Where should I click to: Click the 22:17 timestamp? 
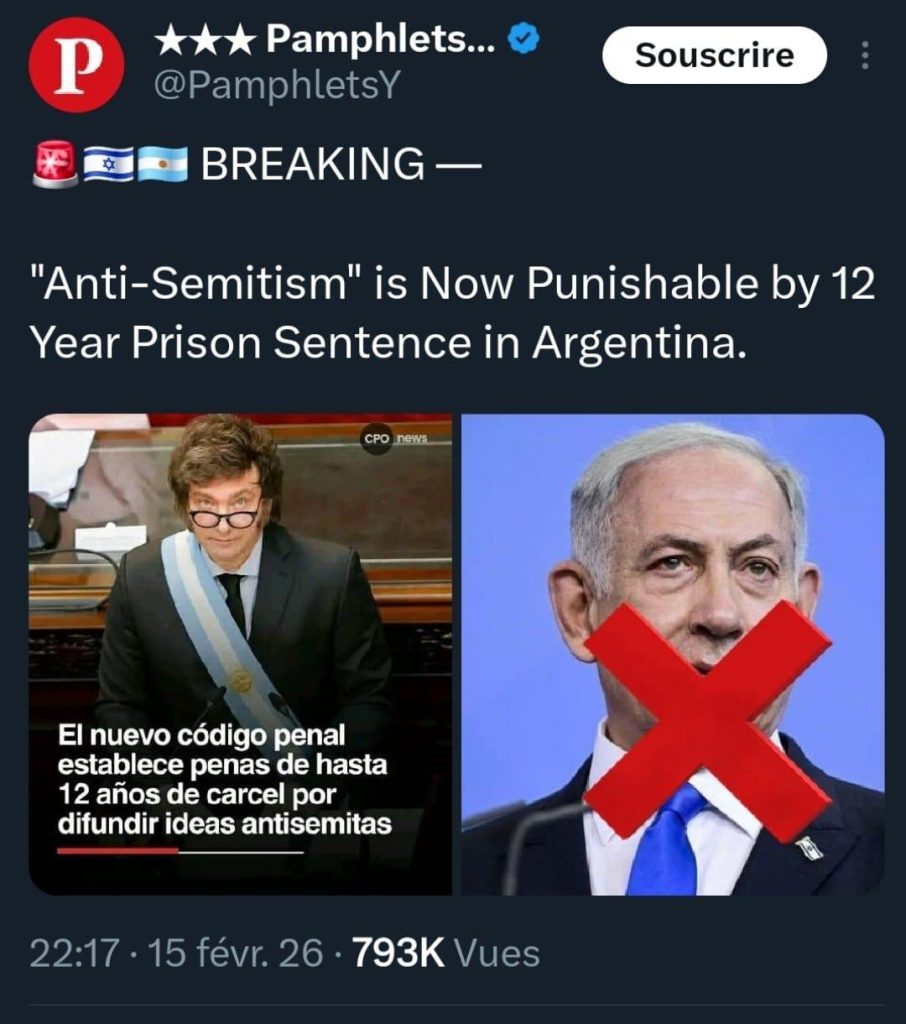75,953
